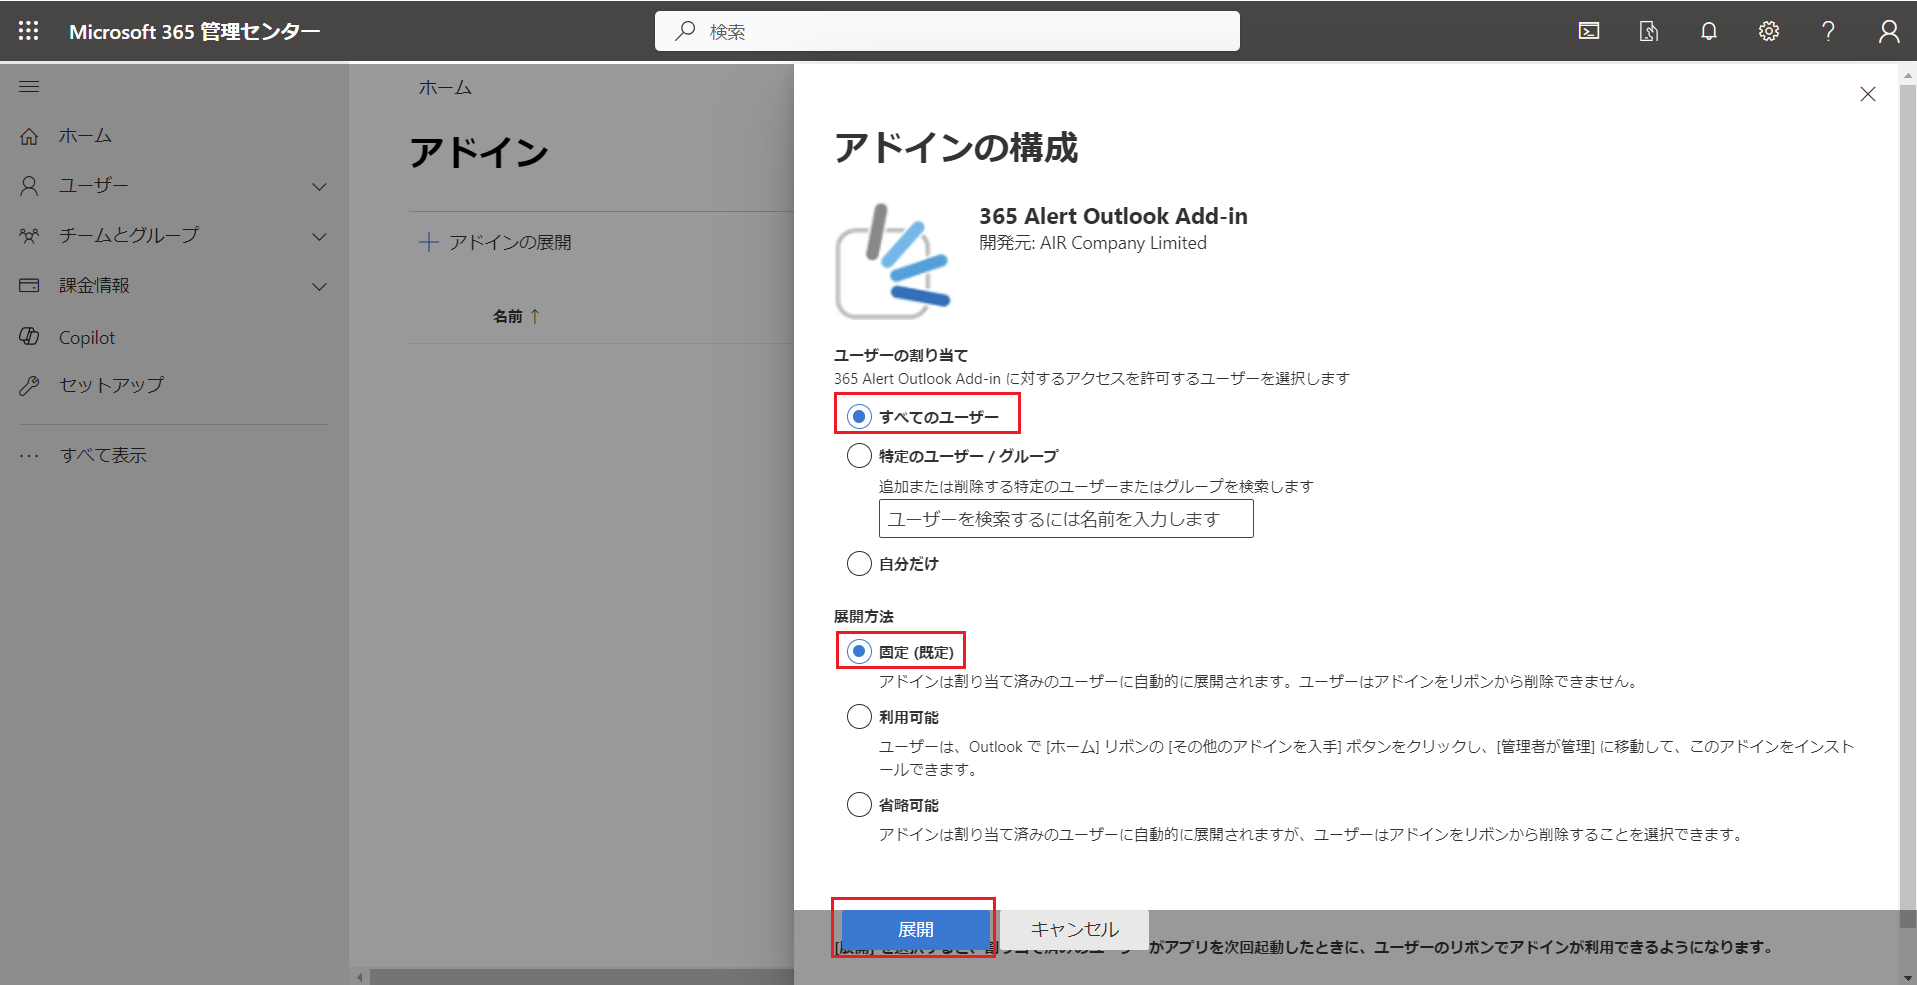The height and width of the screenshot is (985, 1917).
Task: Select the 利用可能 deployment method
Action: point(859,717)
